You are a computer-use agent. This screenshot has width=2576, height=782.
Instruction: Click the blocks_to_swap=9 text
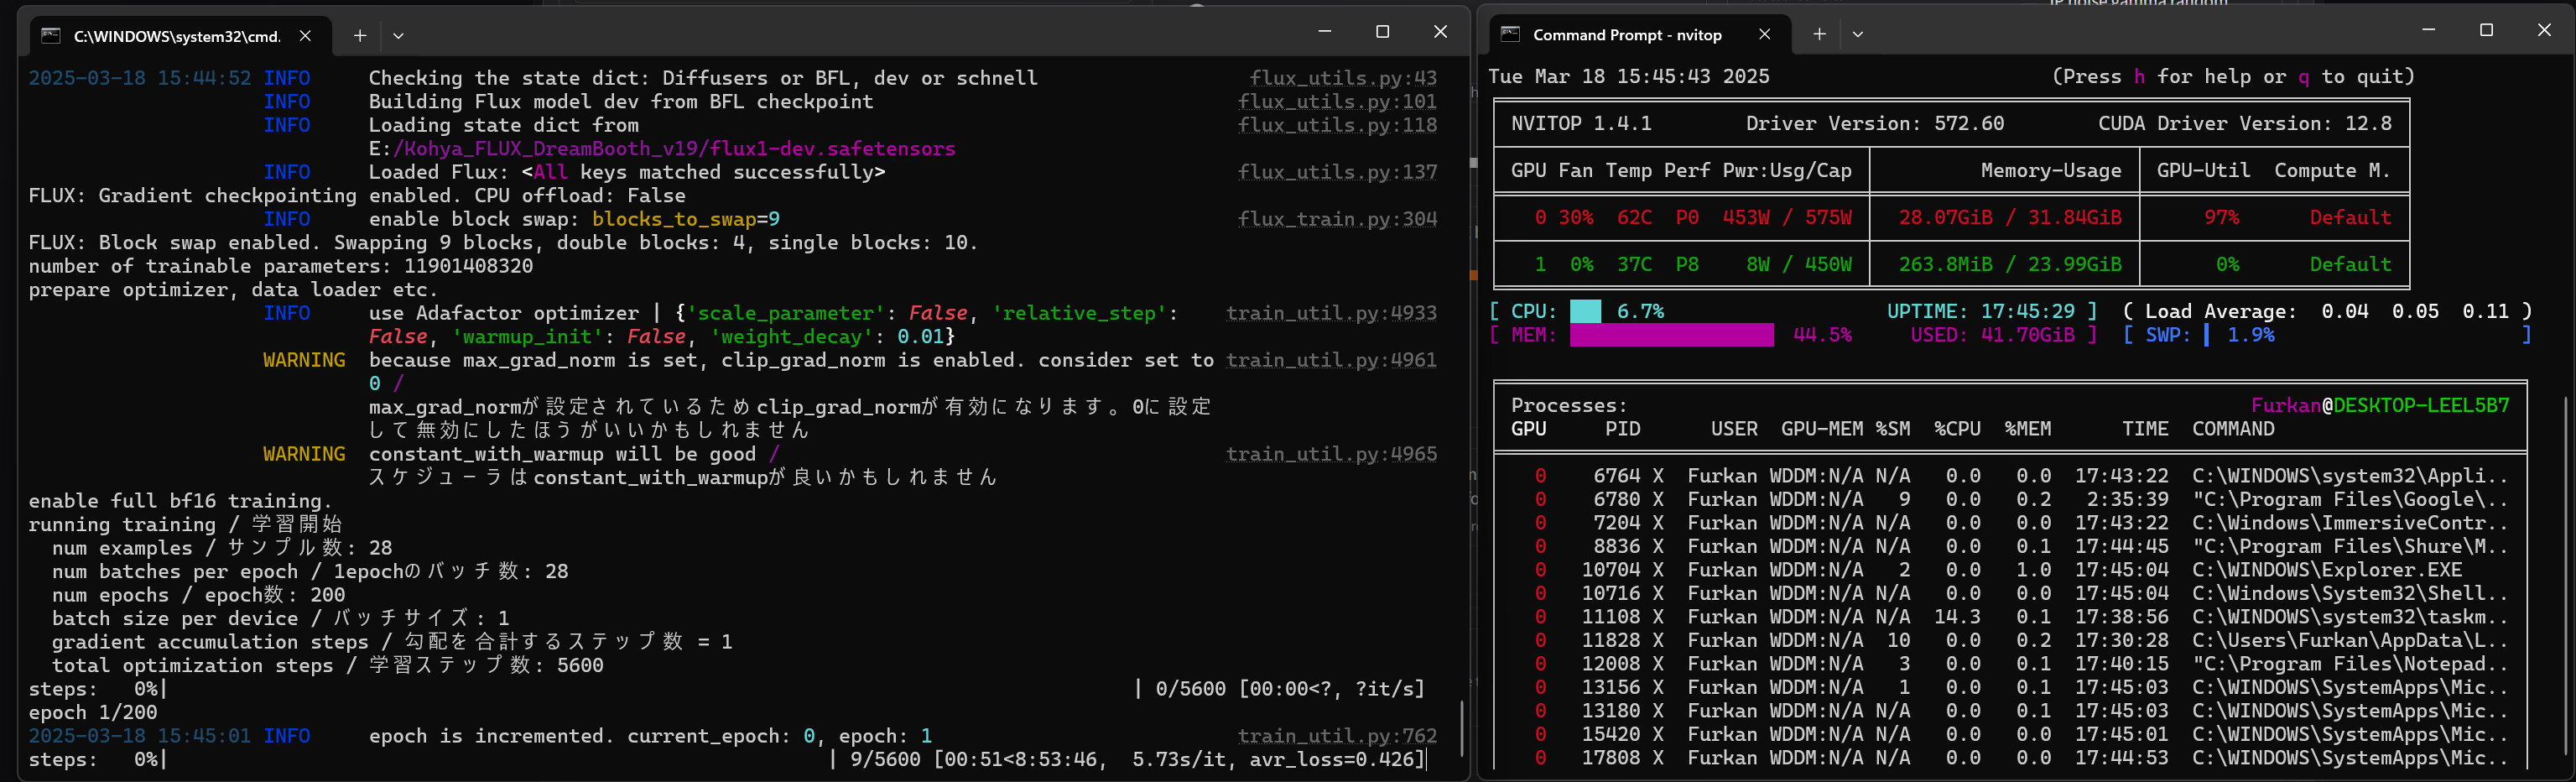686,219
